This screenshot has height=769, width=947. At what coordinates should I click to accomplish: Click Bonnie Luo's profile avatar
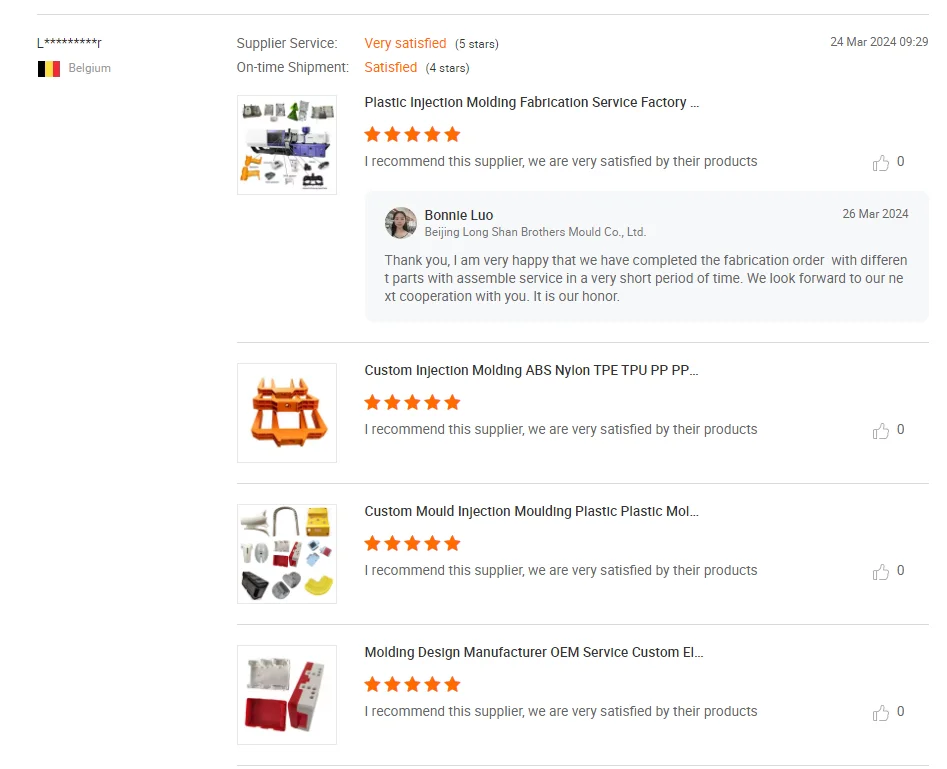400,223
